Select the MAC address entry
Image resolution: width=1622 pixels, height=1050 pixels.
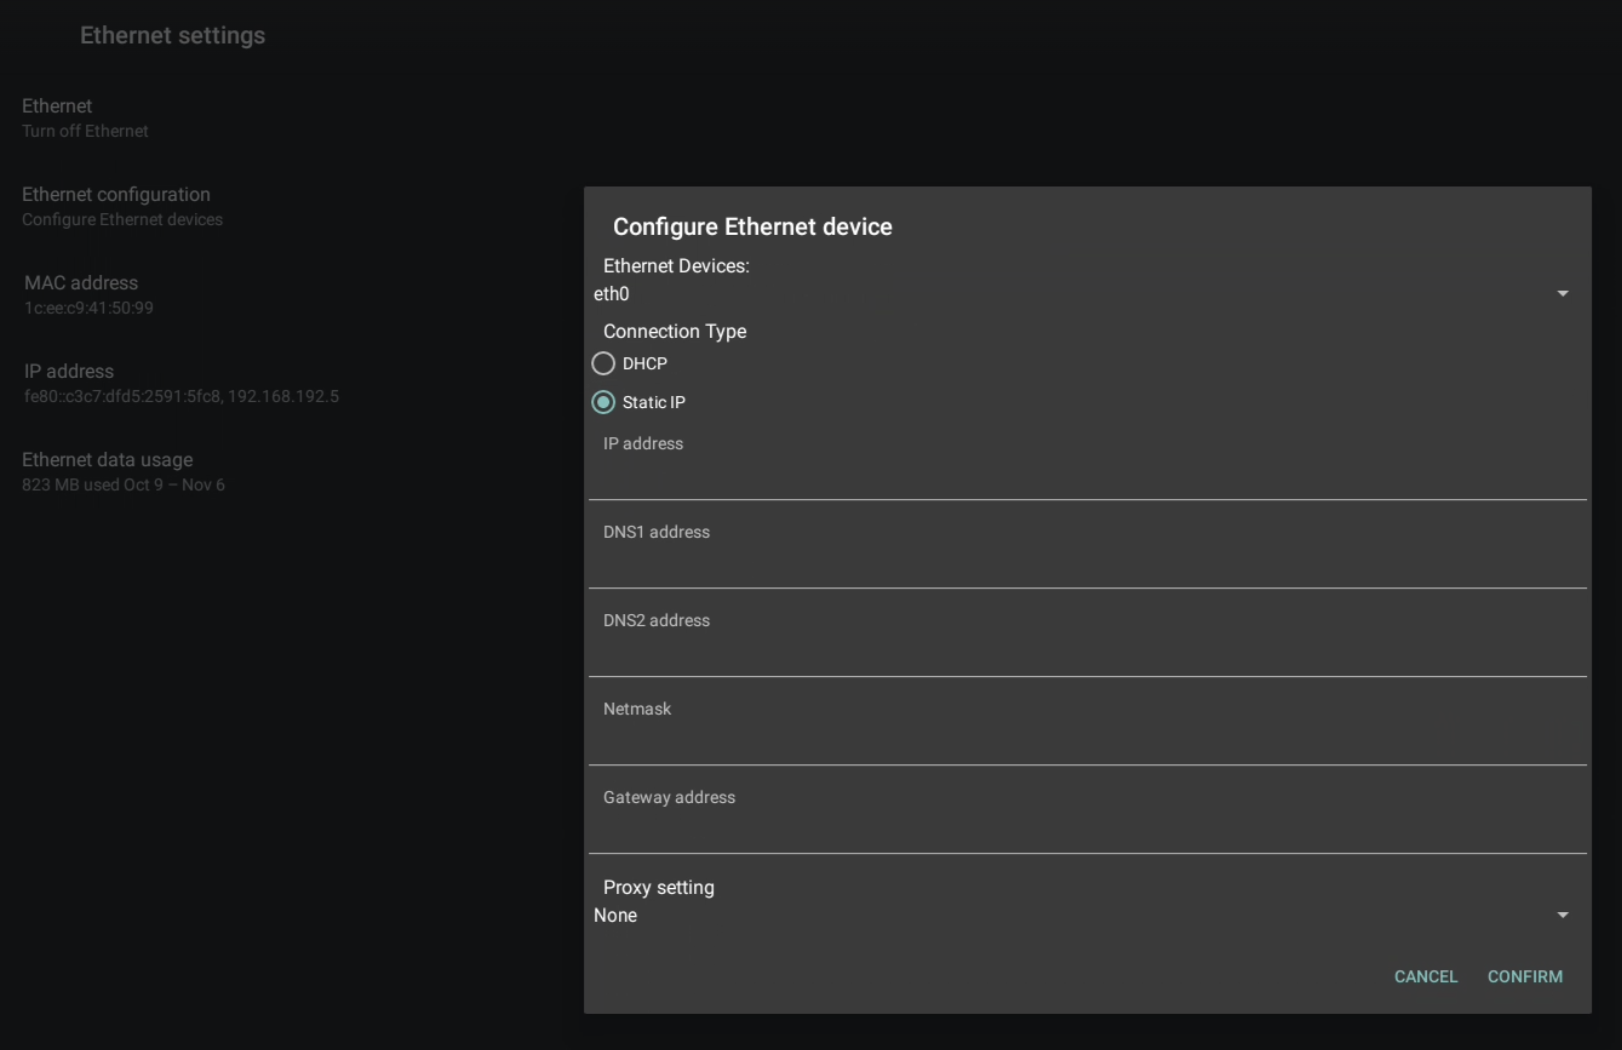(89, 294)
